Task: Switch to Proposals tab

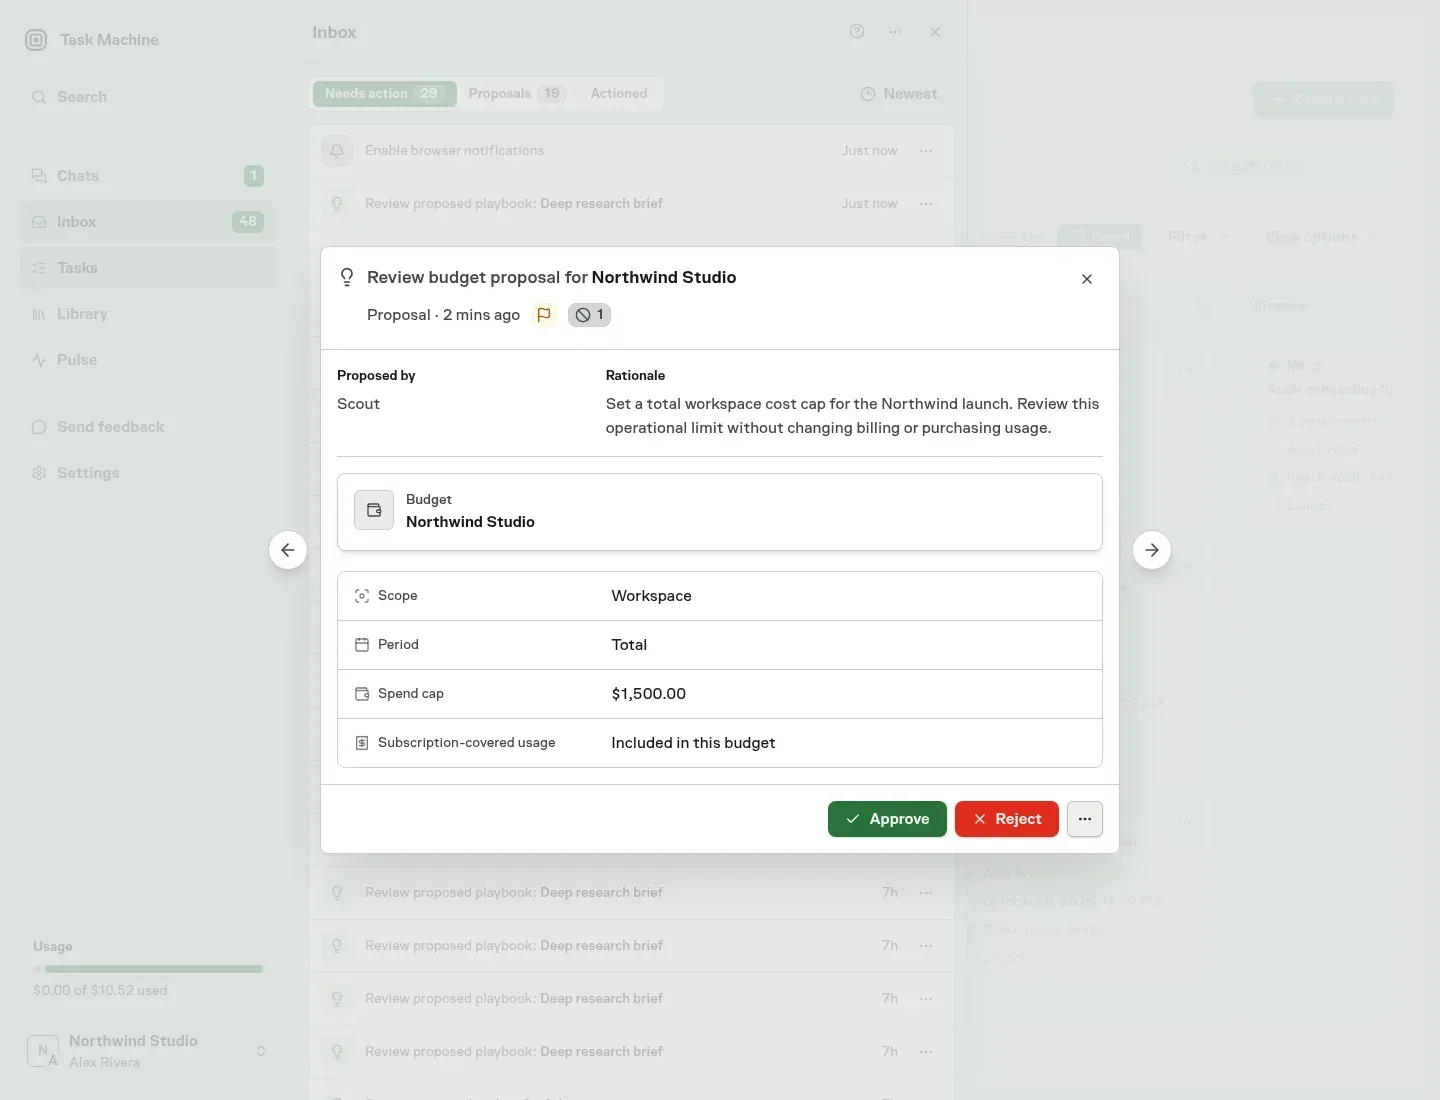Action: (x=517, y=94)
